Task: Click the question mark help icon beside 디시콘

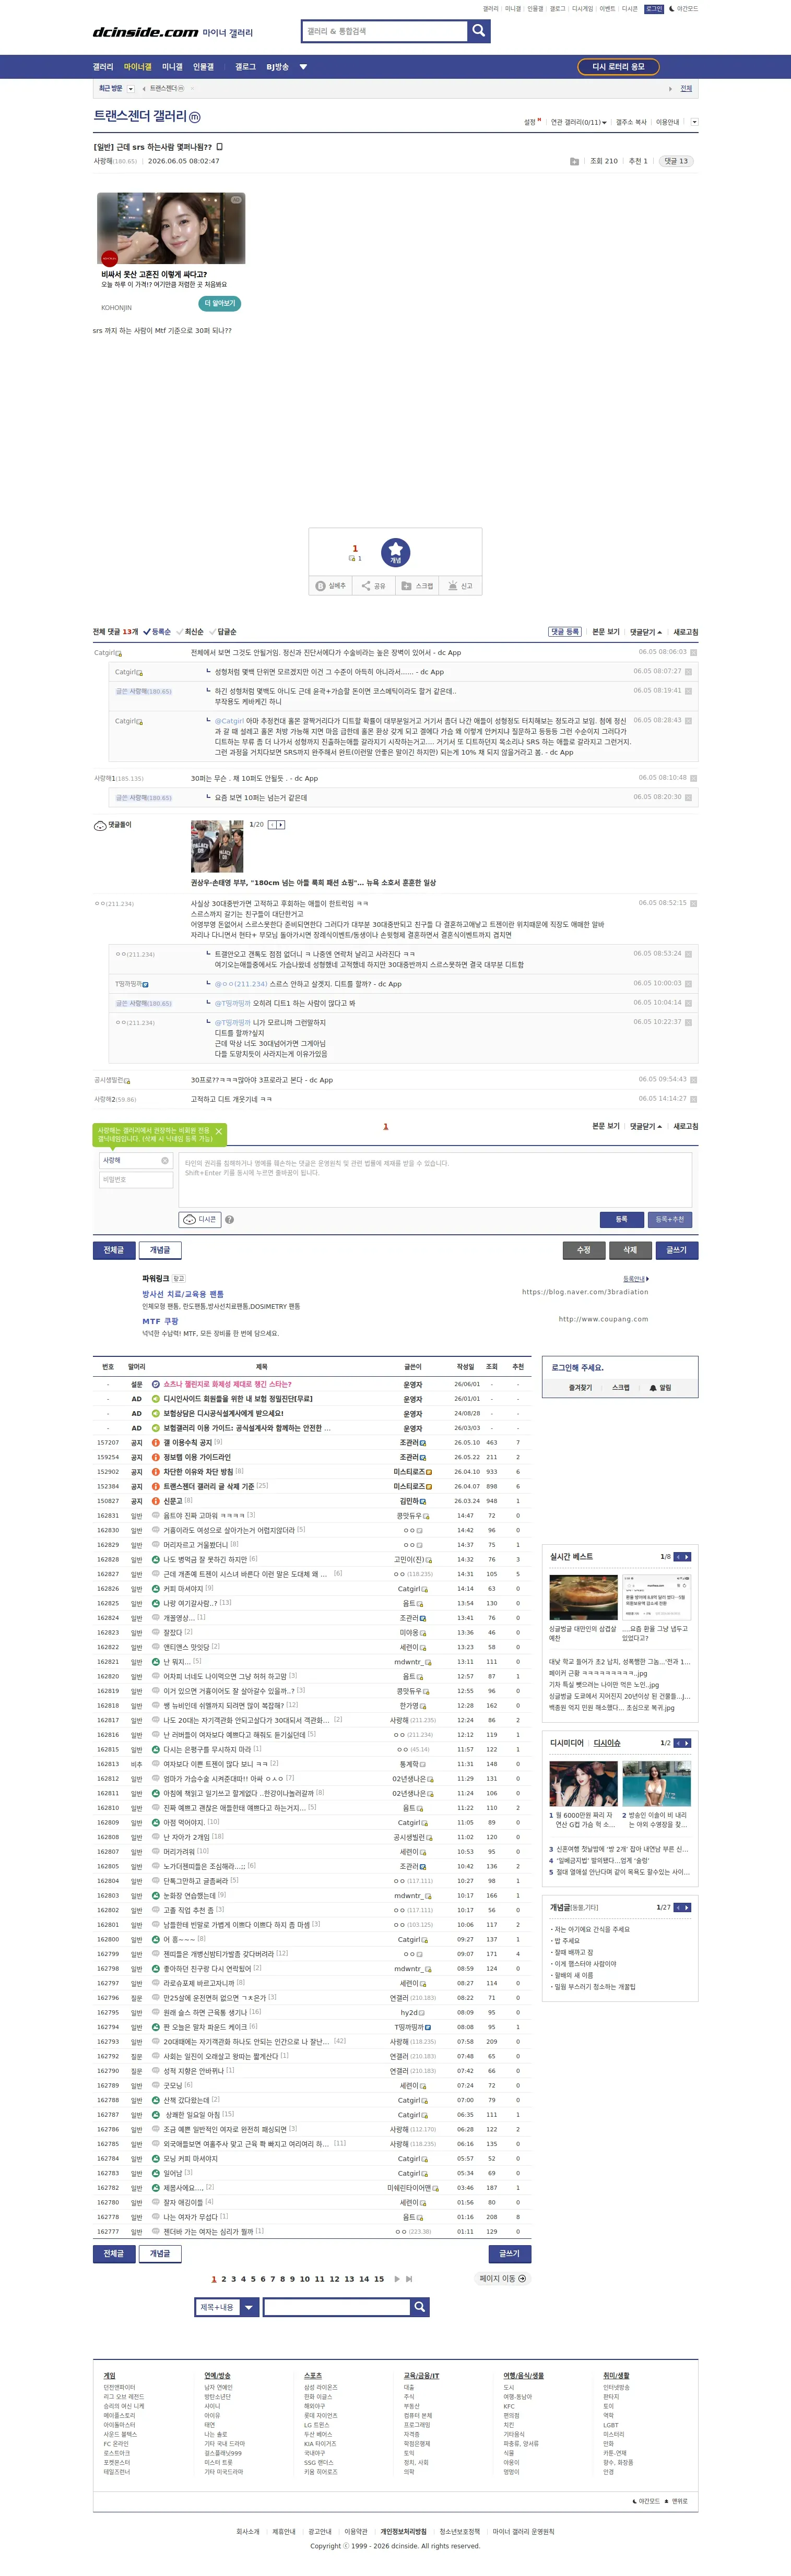Action: point(230,1220)
